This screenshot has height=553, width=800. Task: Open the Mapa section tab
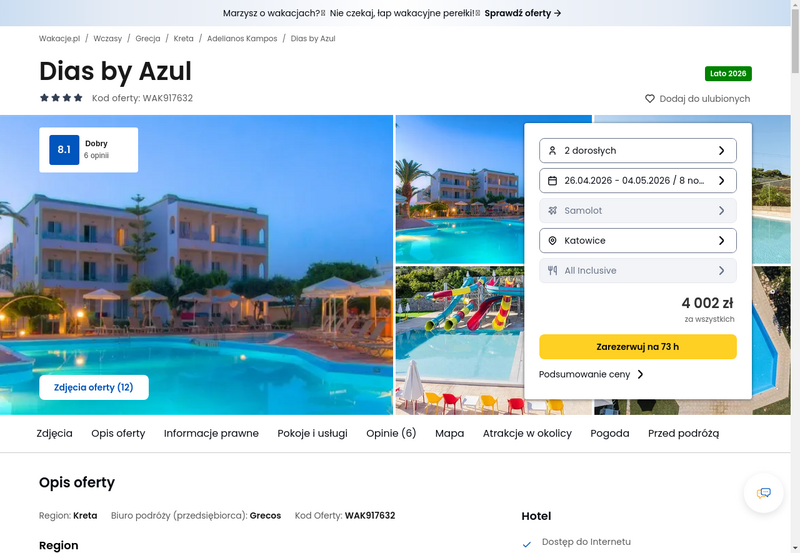pyautogui.click(x=449, y=433)
